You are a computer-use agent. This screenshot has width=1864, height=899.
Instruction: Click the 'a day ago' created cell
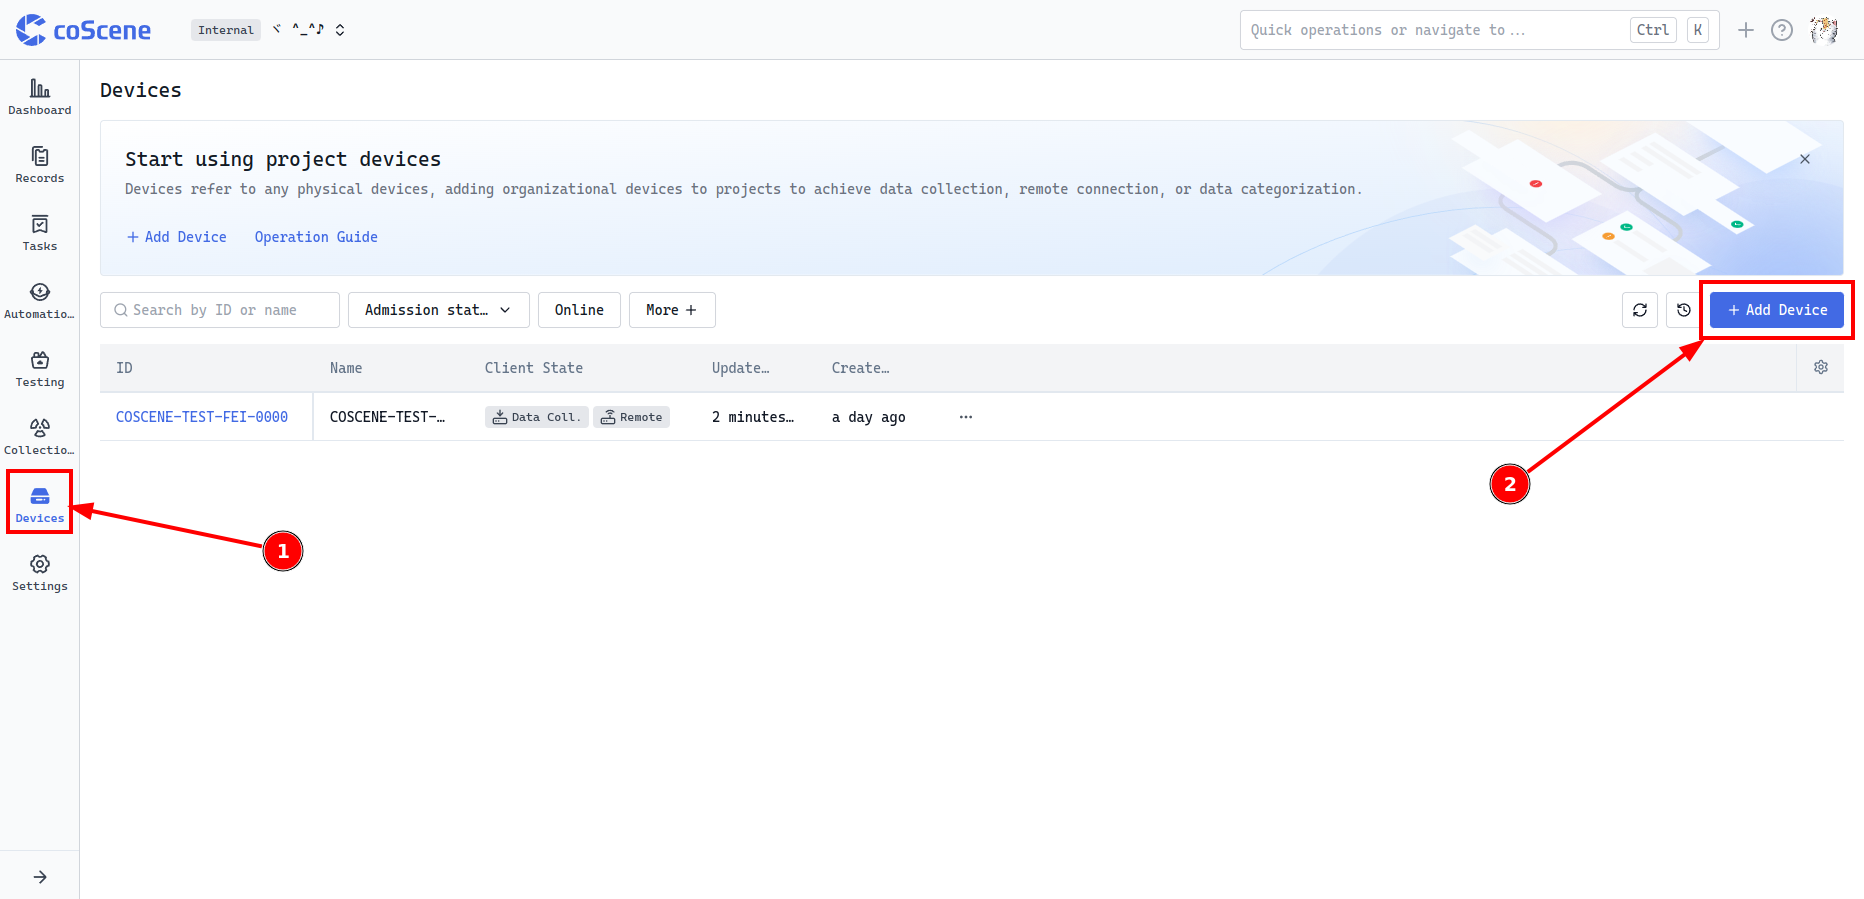(x=869, y=417)
